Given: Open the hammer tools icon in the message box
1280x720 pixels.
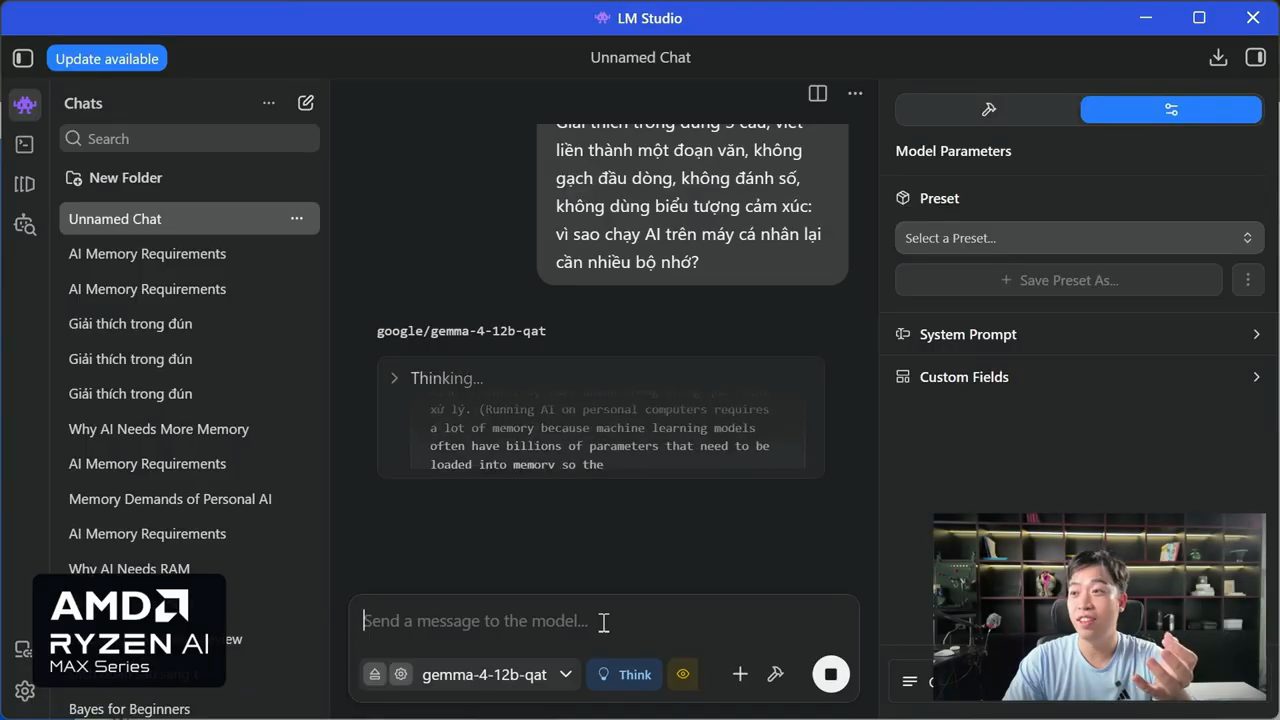Looking at the screenshot, I should (x=775, y=674).
